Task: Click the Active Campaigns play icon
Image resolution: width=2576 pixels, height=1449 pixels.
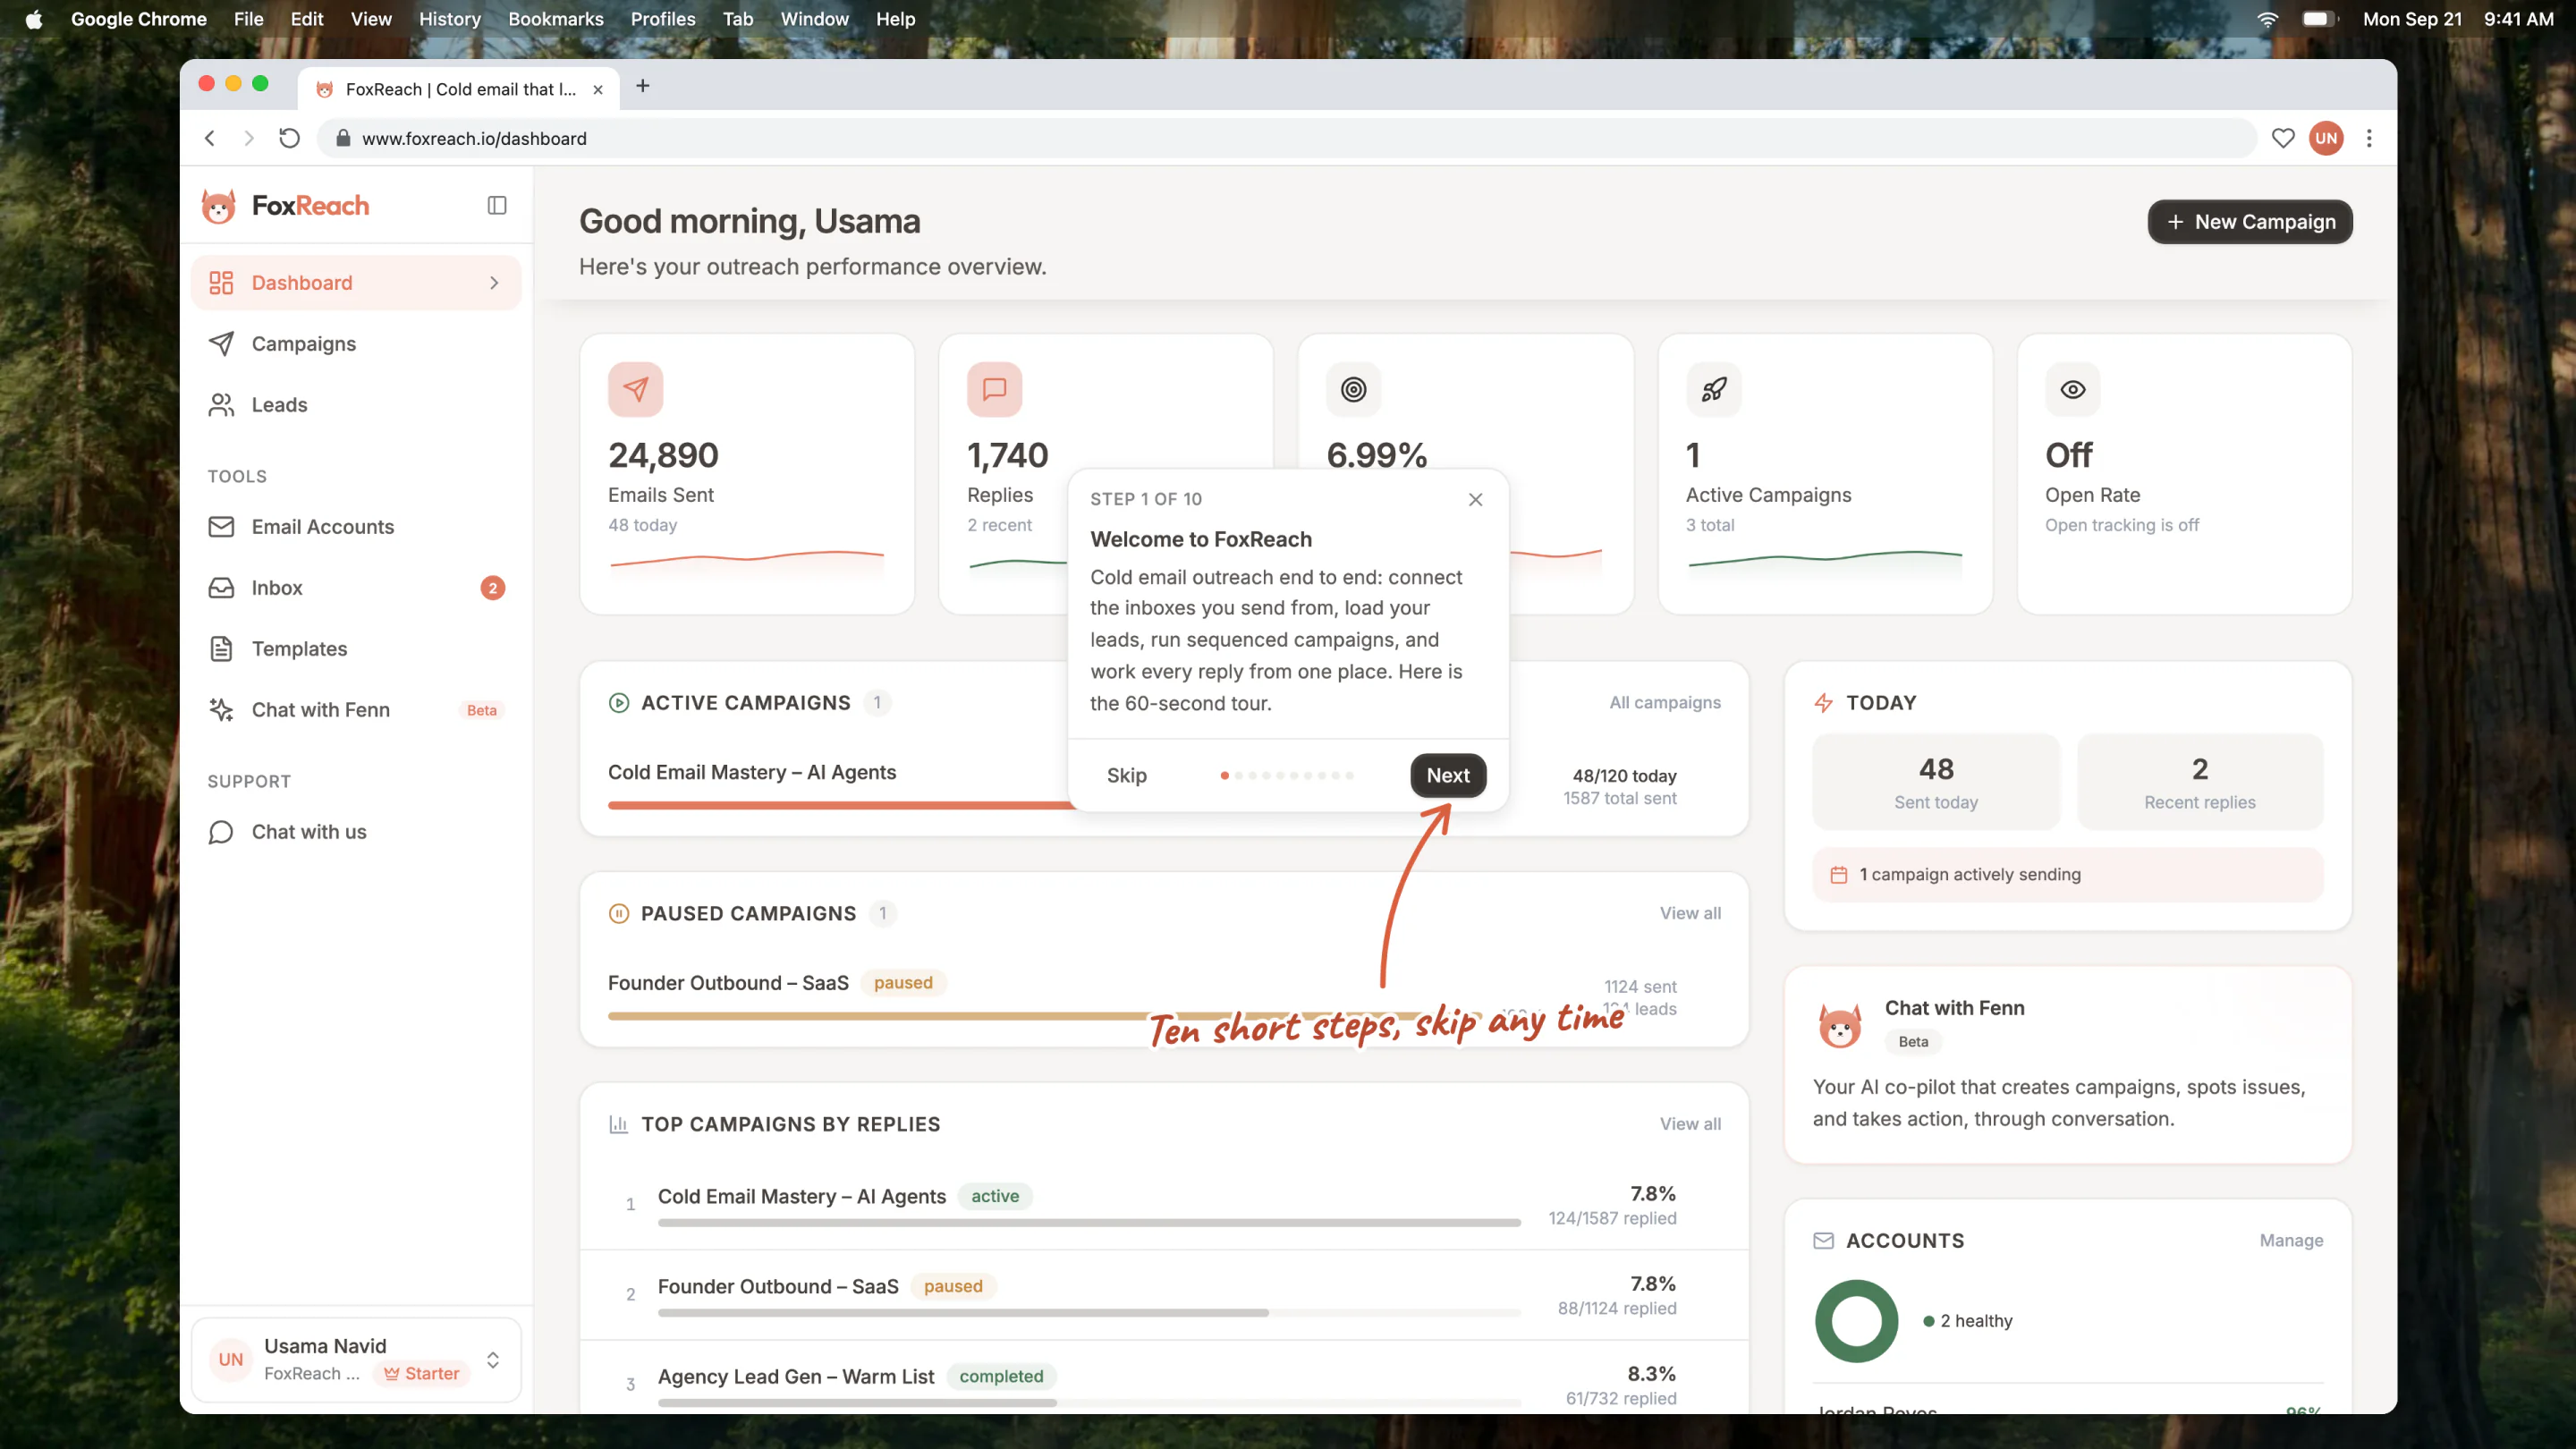Action: coord(619,703)
